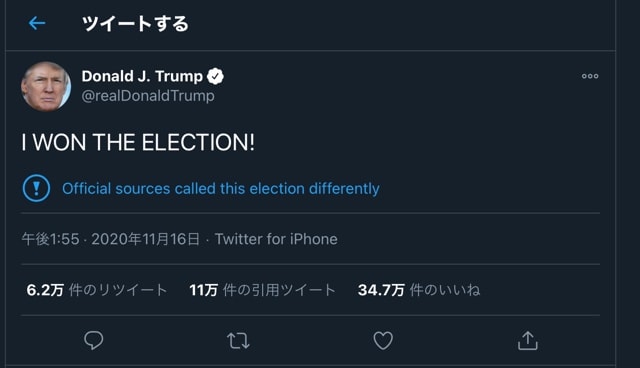Viewport: 640px width, 368px height.
Task: Open the Twitter for iPhone source link
Action: pyautogui.click(x=276, y=239)
